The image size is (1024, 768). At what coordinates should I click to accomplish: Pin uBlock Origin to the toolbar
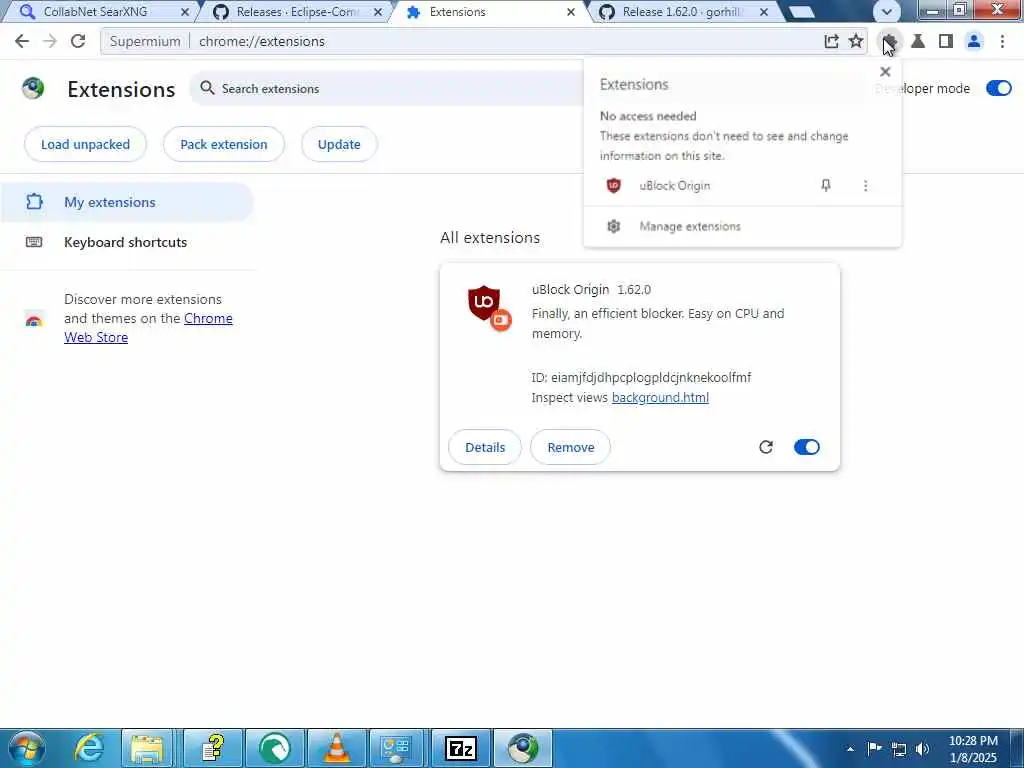click(x=825, y=185)
